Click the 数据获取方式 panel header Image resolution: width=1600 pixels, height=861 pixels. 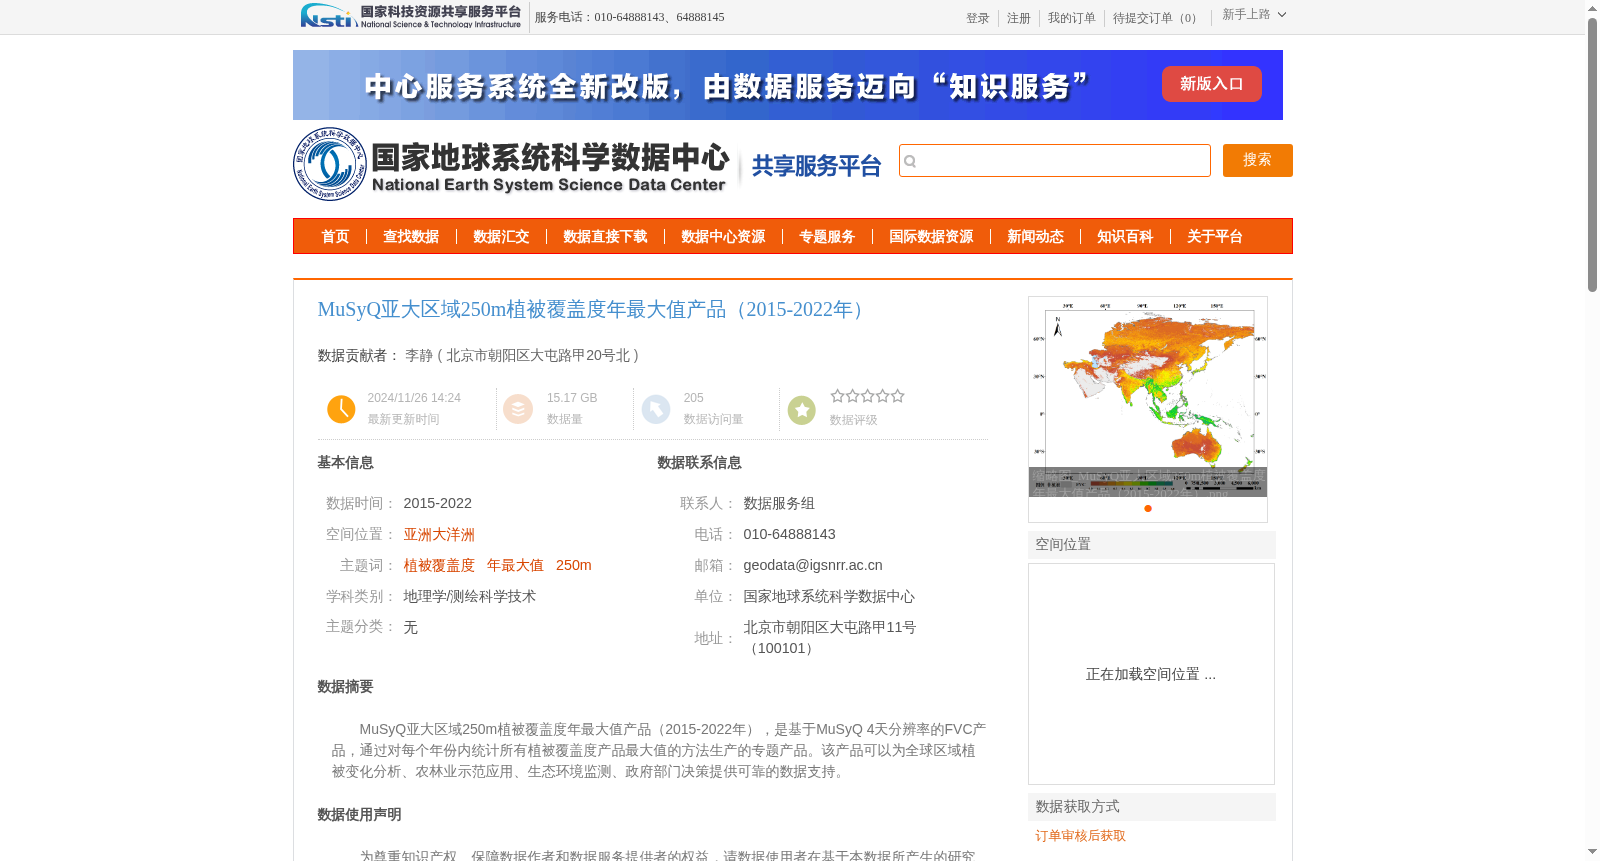pyautogui.click(x=1152, y=806)
